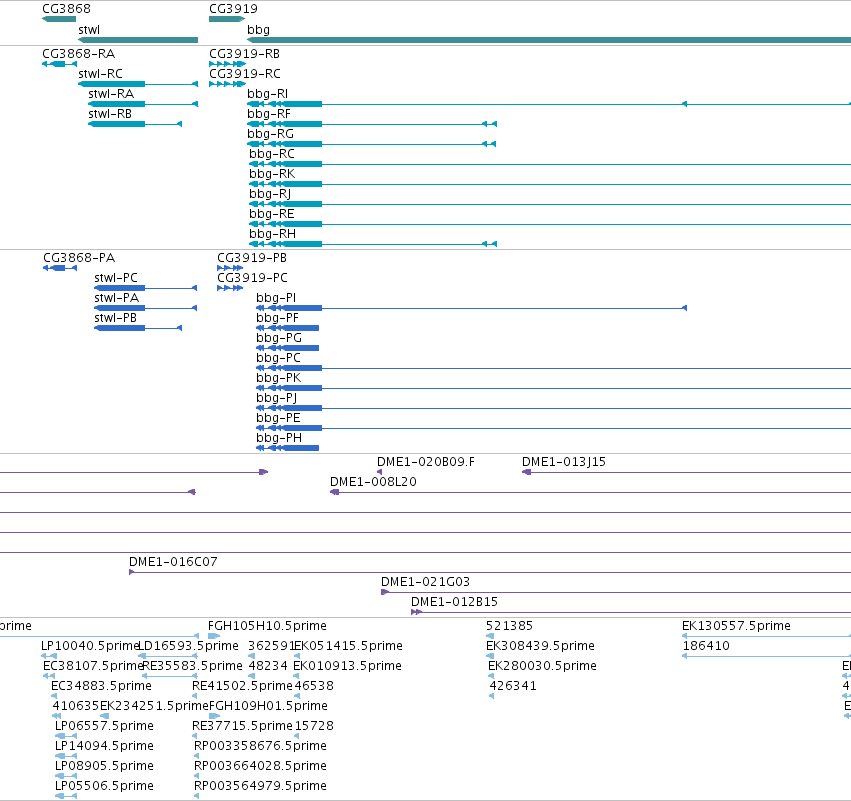Select the bbg-PC protein label
The image size is (851, 801).
coord(278,358)
